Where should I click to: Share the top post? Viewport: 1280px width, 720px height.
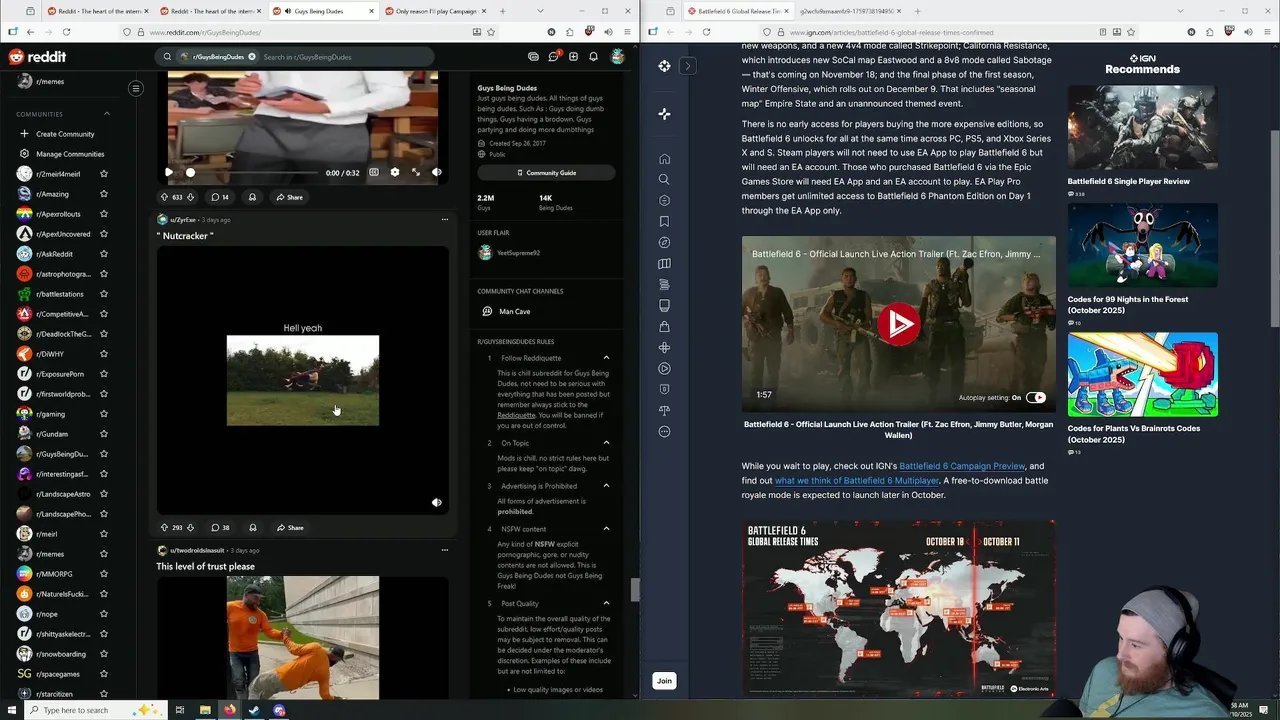[x=290, y=197]
